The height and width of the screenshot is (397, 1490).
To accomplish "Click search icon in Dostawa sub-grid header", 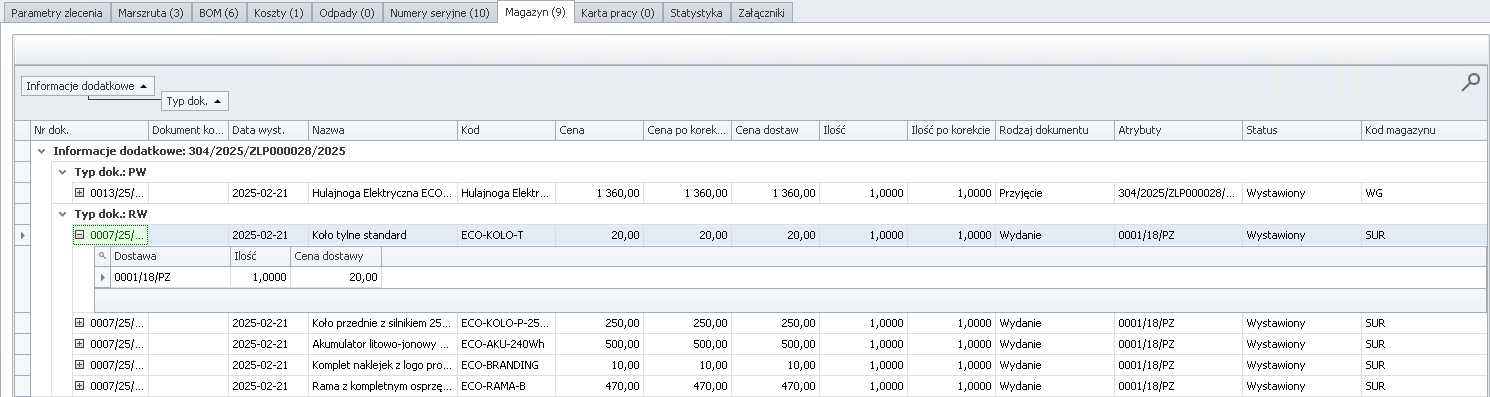I will pos(102,256).
